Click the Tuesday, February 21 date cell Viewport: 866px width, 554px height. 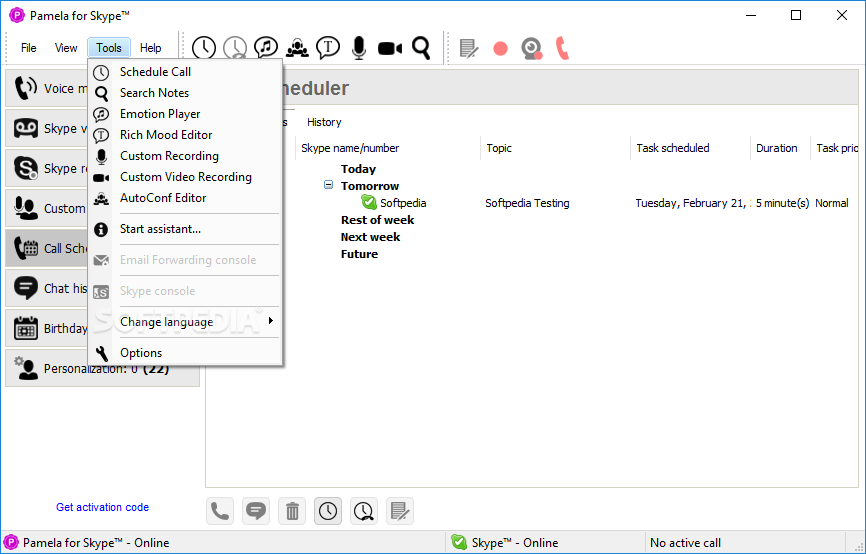click(693, 203)
